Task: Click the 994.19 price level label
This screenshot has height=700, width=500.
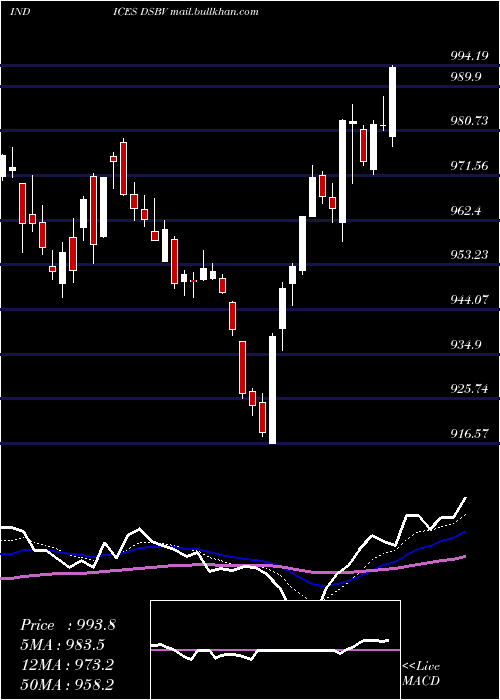Action: tap(469, 56)
